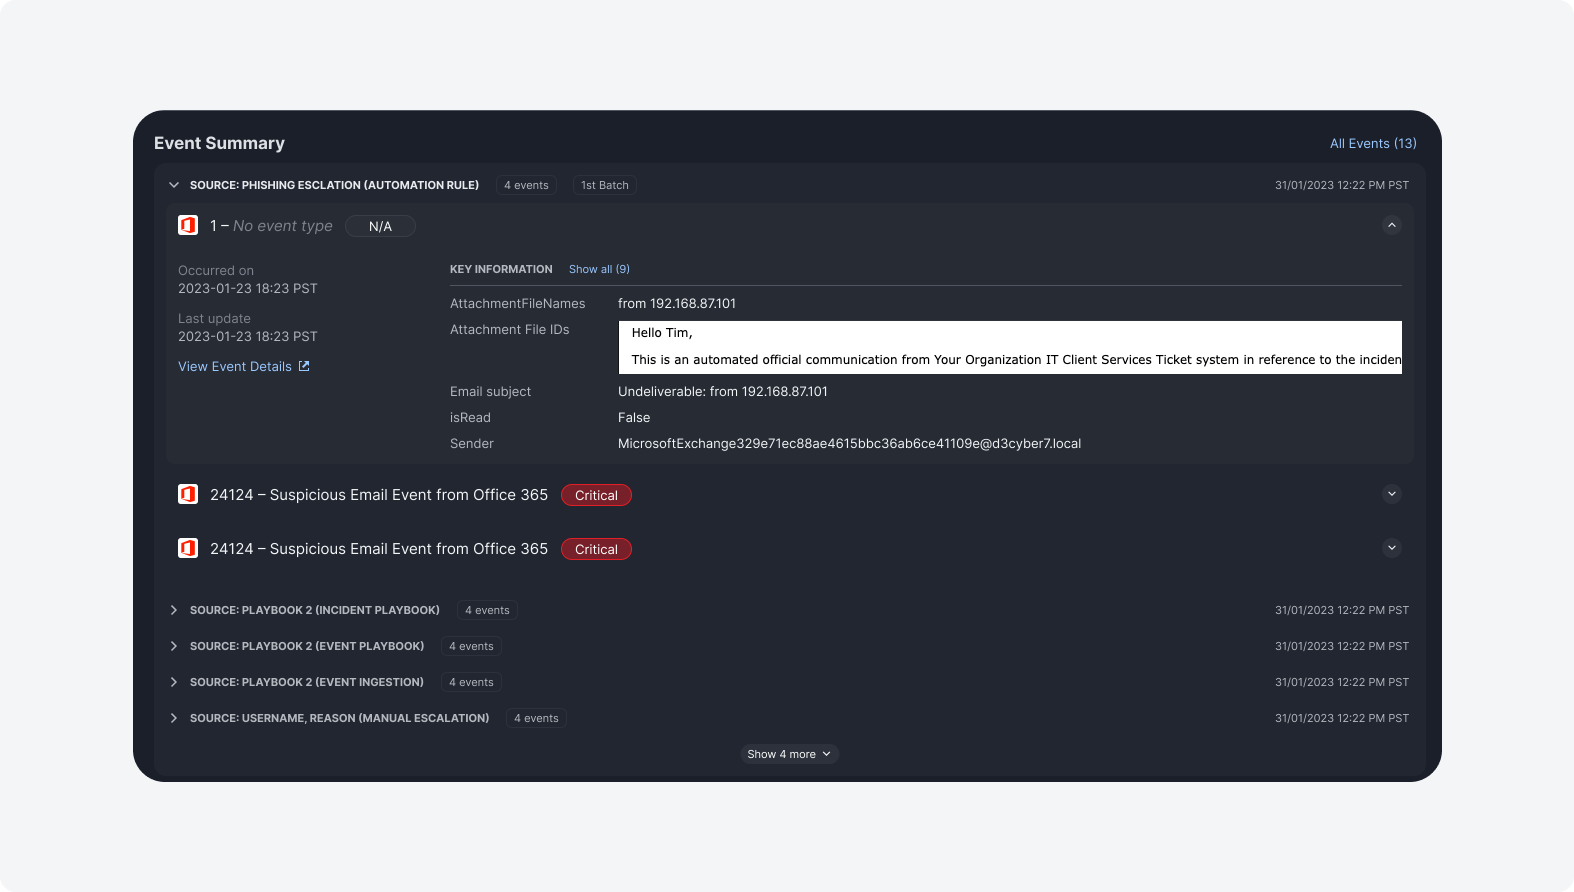Collapse the Phishing Esclation source group

pos(174,185)
